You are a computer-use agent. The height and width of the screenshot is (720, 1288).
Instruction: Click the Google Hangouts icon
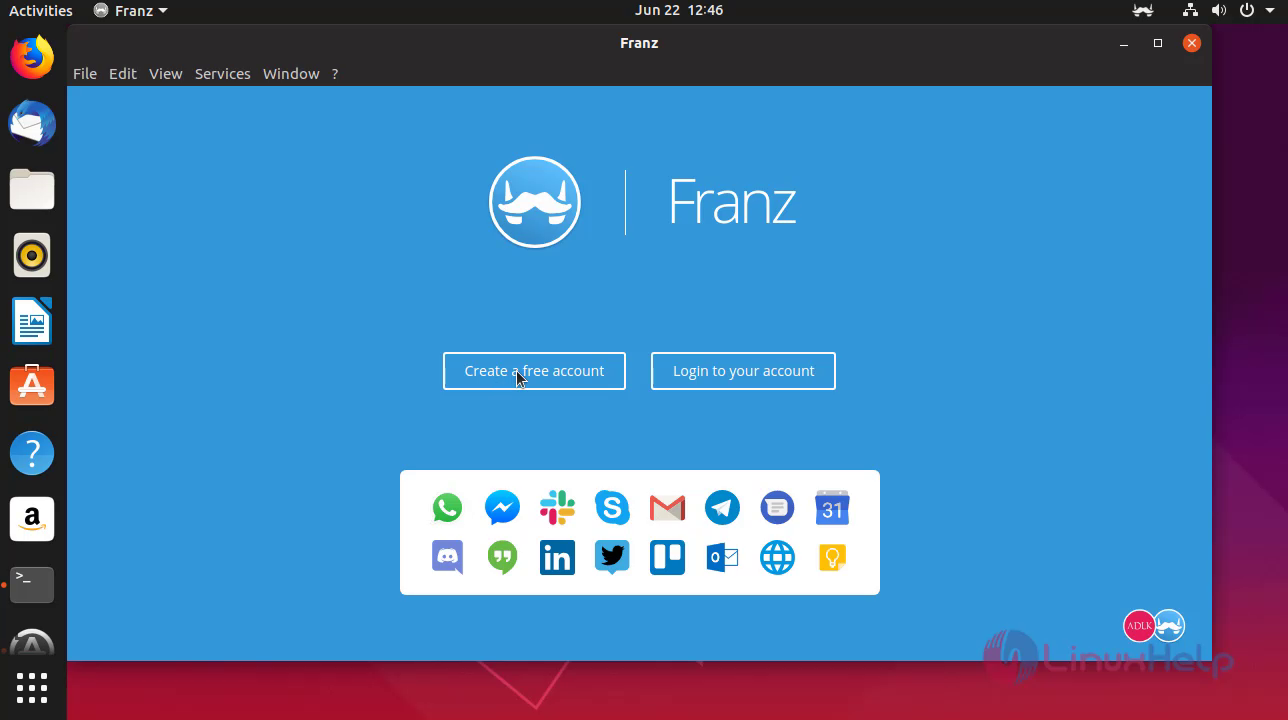pyautogui.click(x=502, y=558)
